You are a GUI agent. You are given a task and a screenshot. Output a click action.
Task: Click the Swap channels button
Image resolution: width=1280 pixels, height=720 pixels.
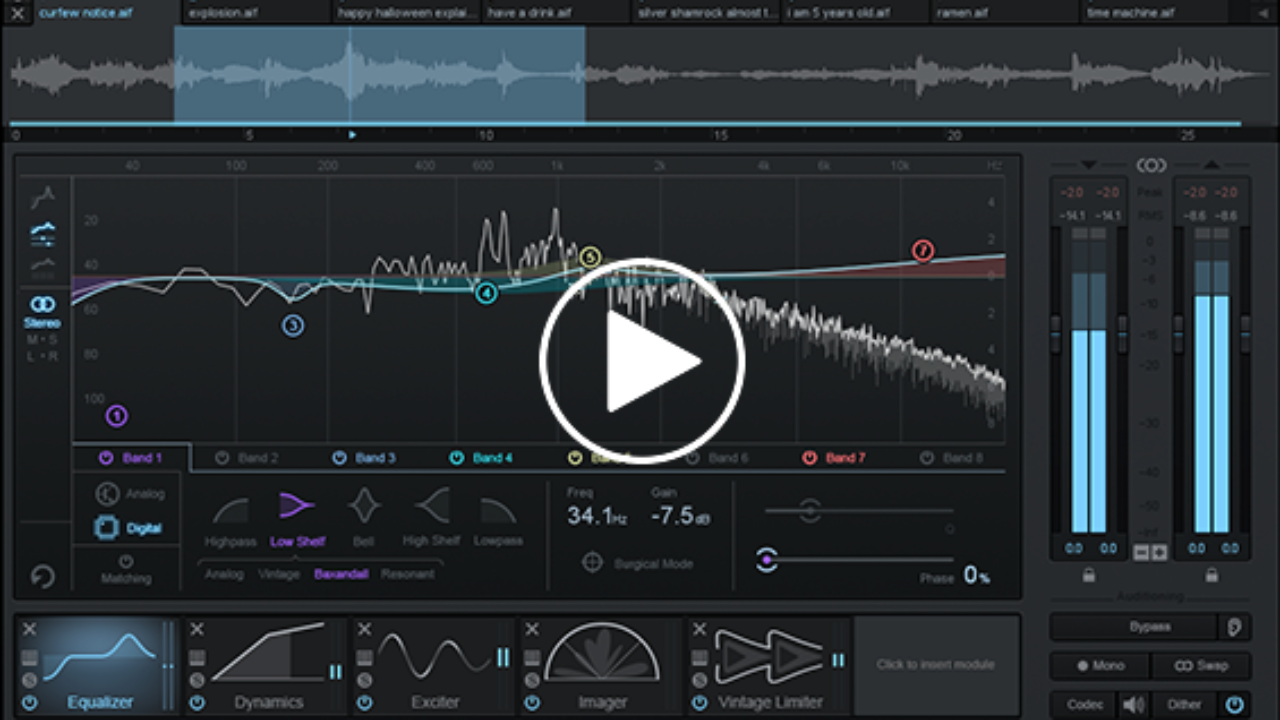[x=1199, y=666]
